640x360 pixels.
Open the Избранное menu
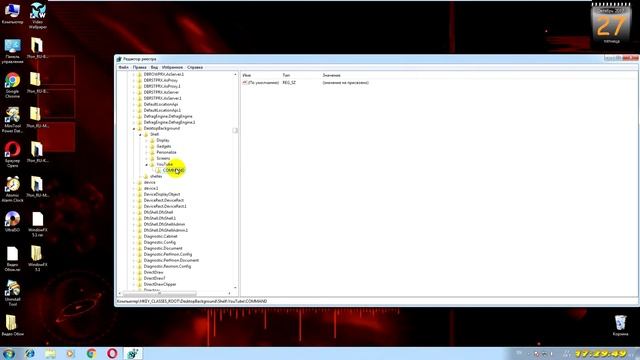coord(172,67)
